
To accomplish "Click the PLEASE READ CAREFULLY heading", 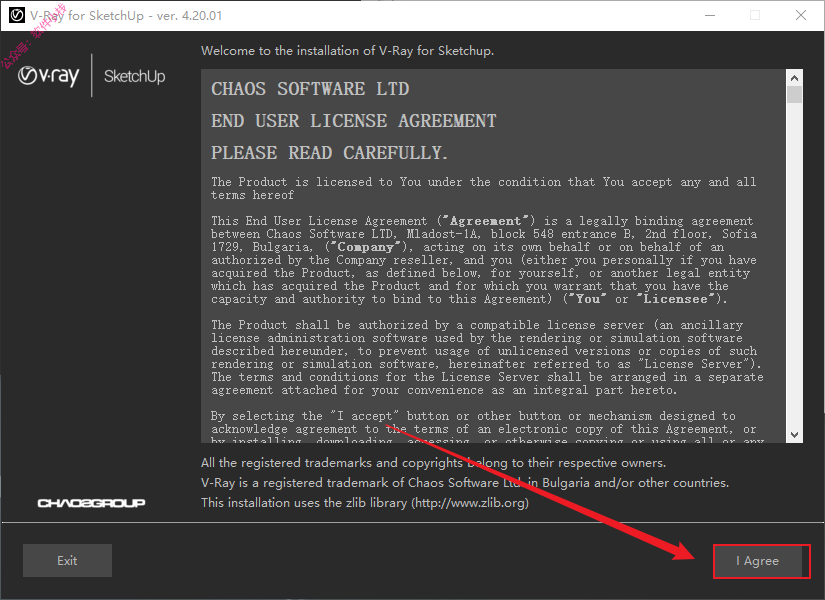I will tap(329, 153).
